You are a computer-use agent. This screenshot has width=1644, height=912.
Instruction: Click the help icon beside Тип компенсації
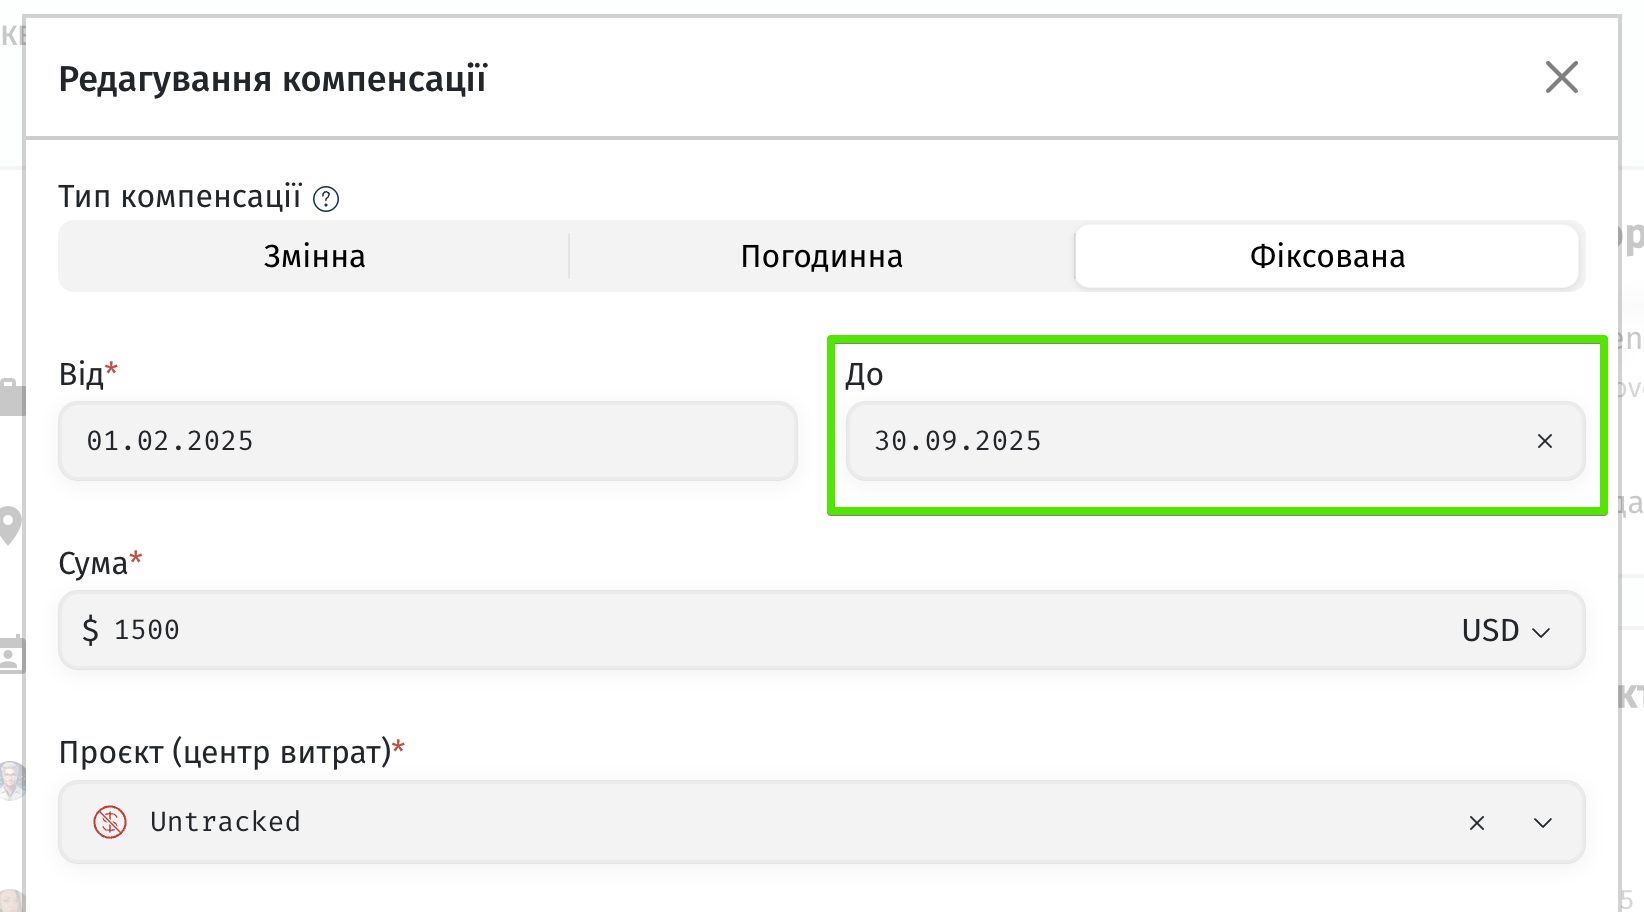tap(326, 199)
